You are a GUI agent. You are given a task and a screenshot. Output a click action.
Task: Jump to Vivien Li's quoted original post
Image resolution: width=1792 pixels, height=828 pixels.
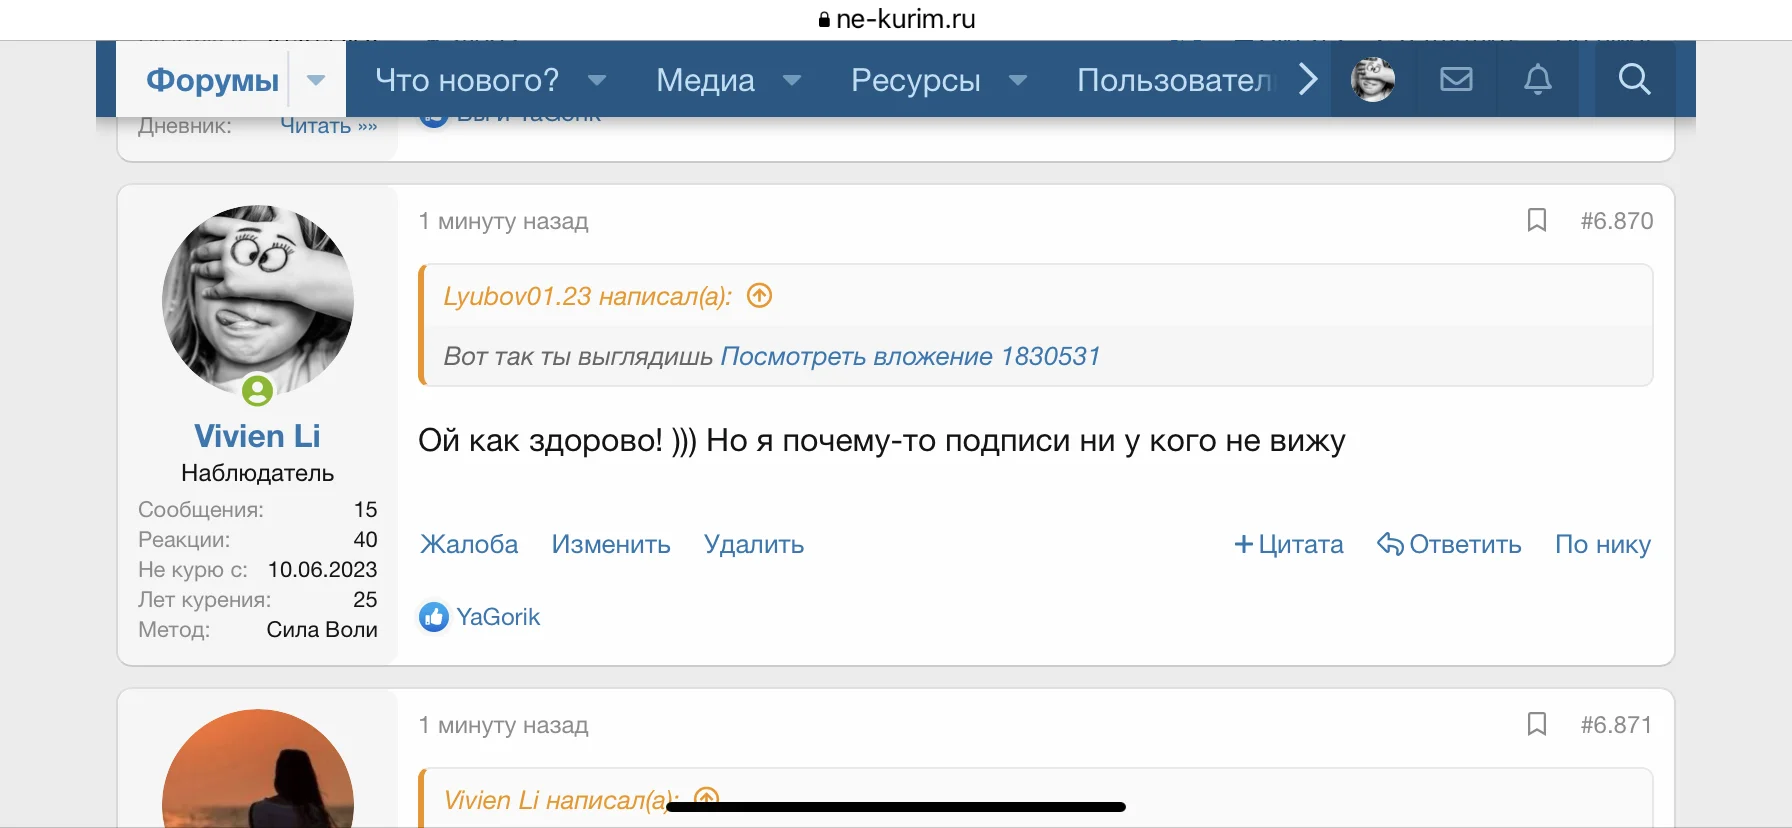tap(707, 798)
